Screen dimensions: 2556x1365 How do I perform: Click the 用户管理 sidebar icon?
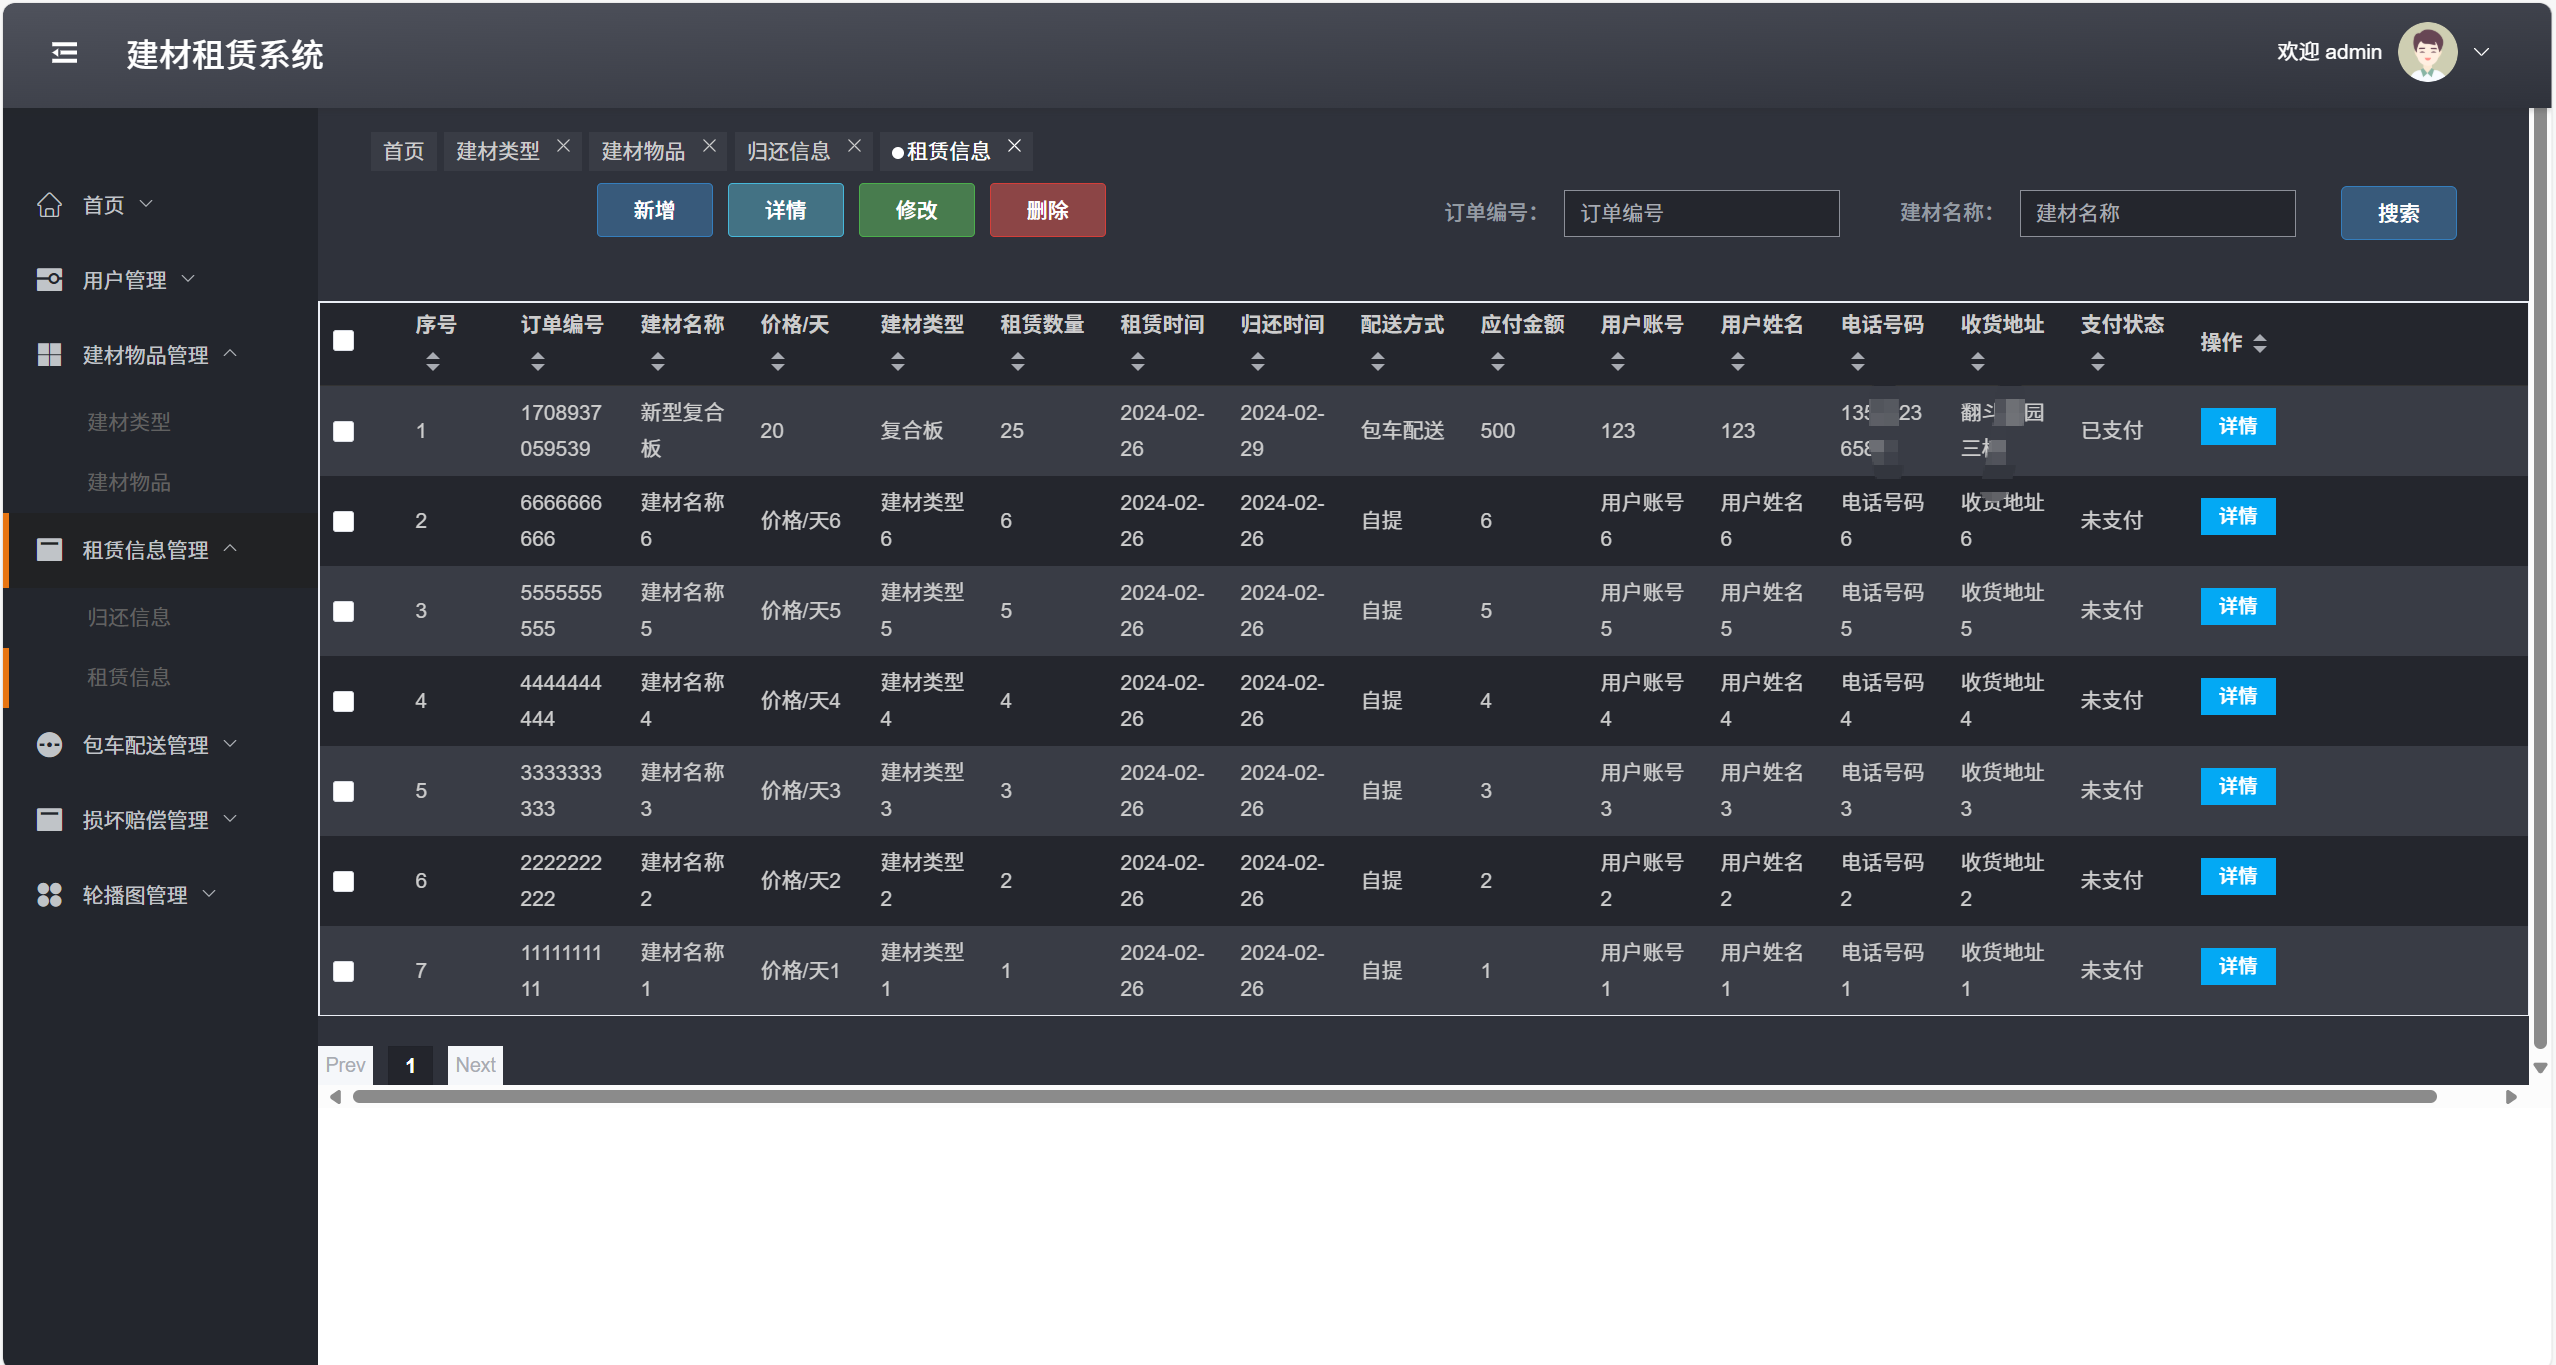49,280
